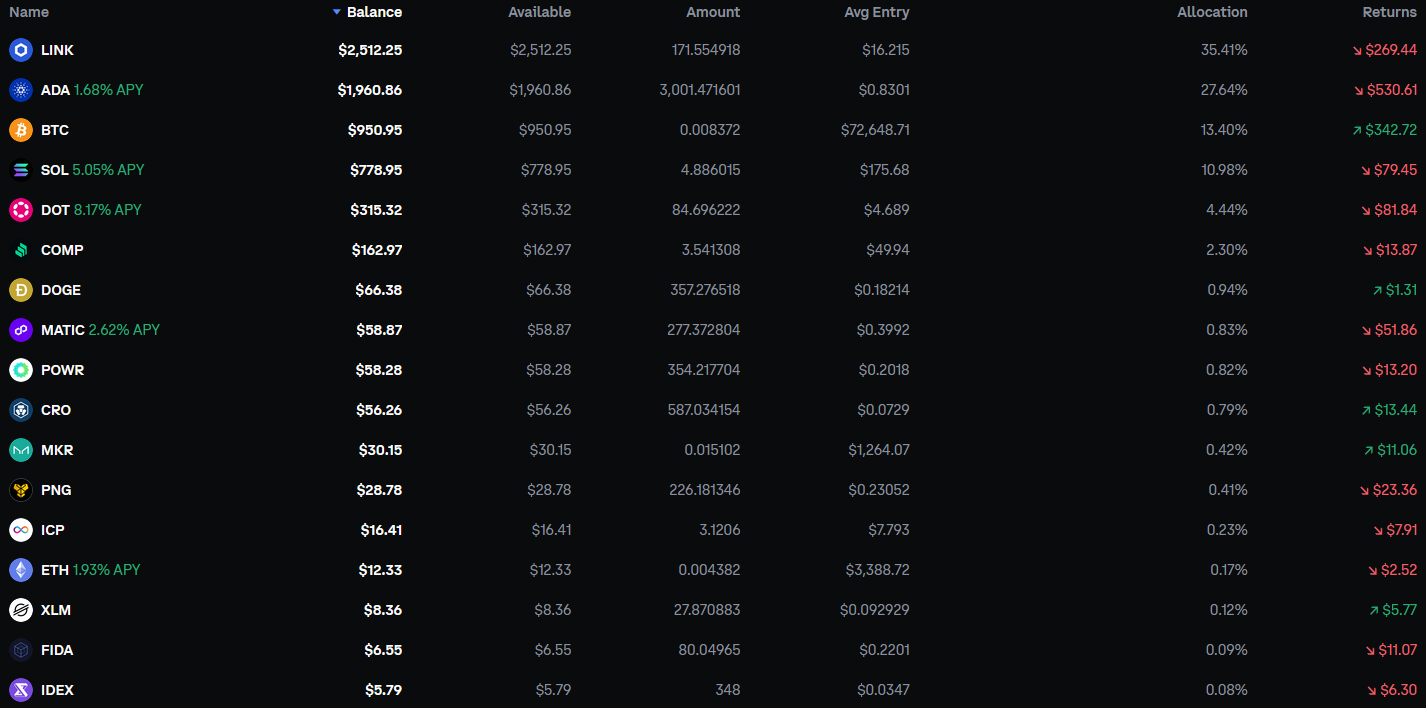Click the MATIC purple icon
The width and height of the screenshot is (1426, 708).
pyautogui.click(x=21, y=330)
